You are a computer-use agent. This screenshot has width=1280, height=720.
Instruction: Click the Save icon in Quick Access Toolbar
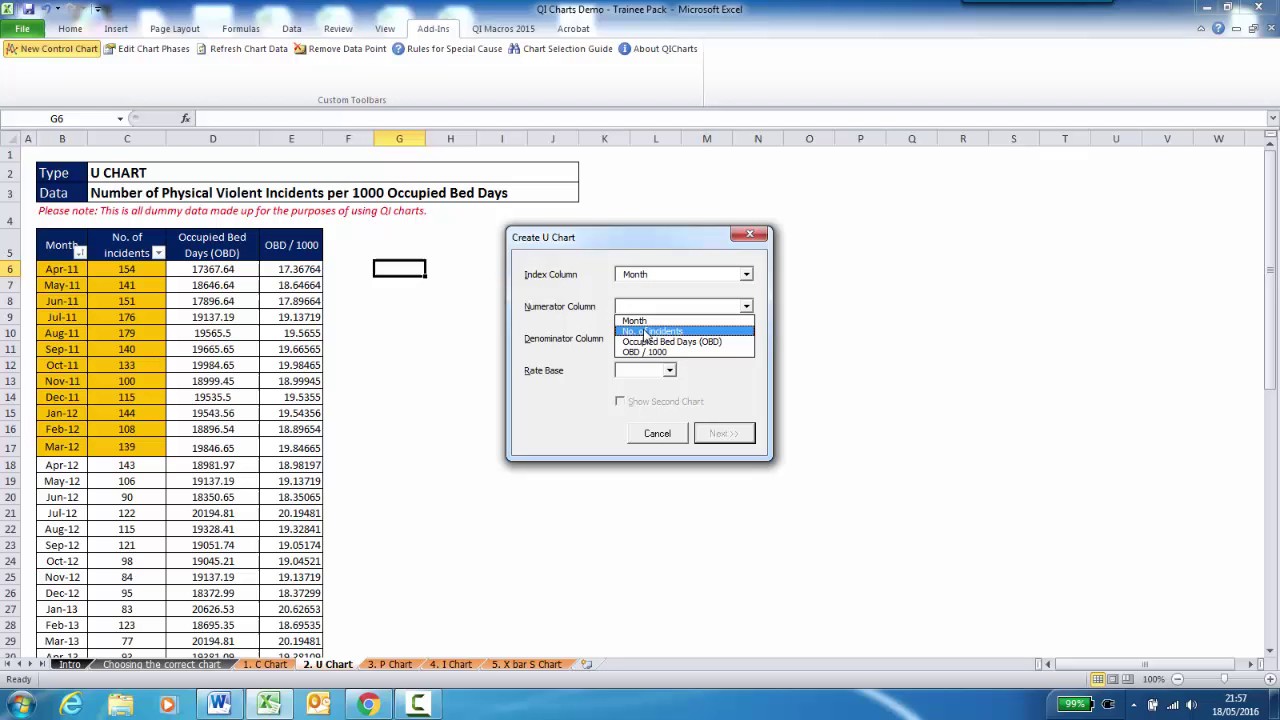click(28, 9)
